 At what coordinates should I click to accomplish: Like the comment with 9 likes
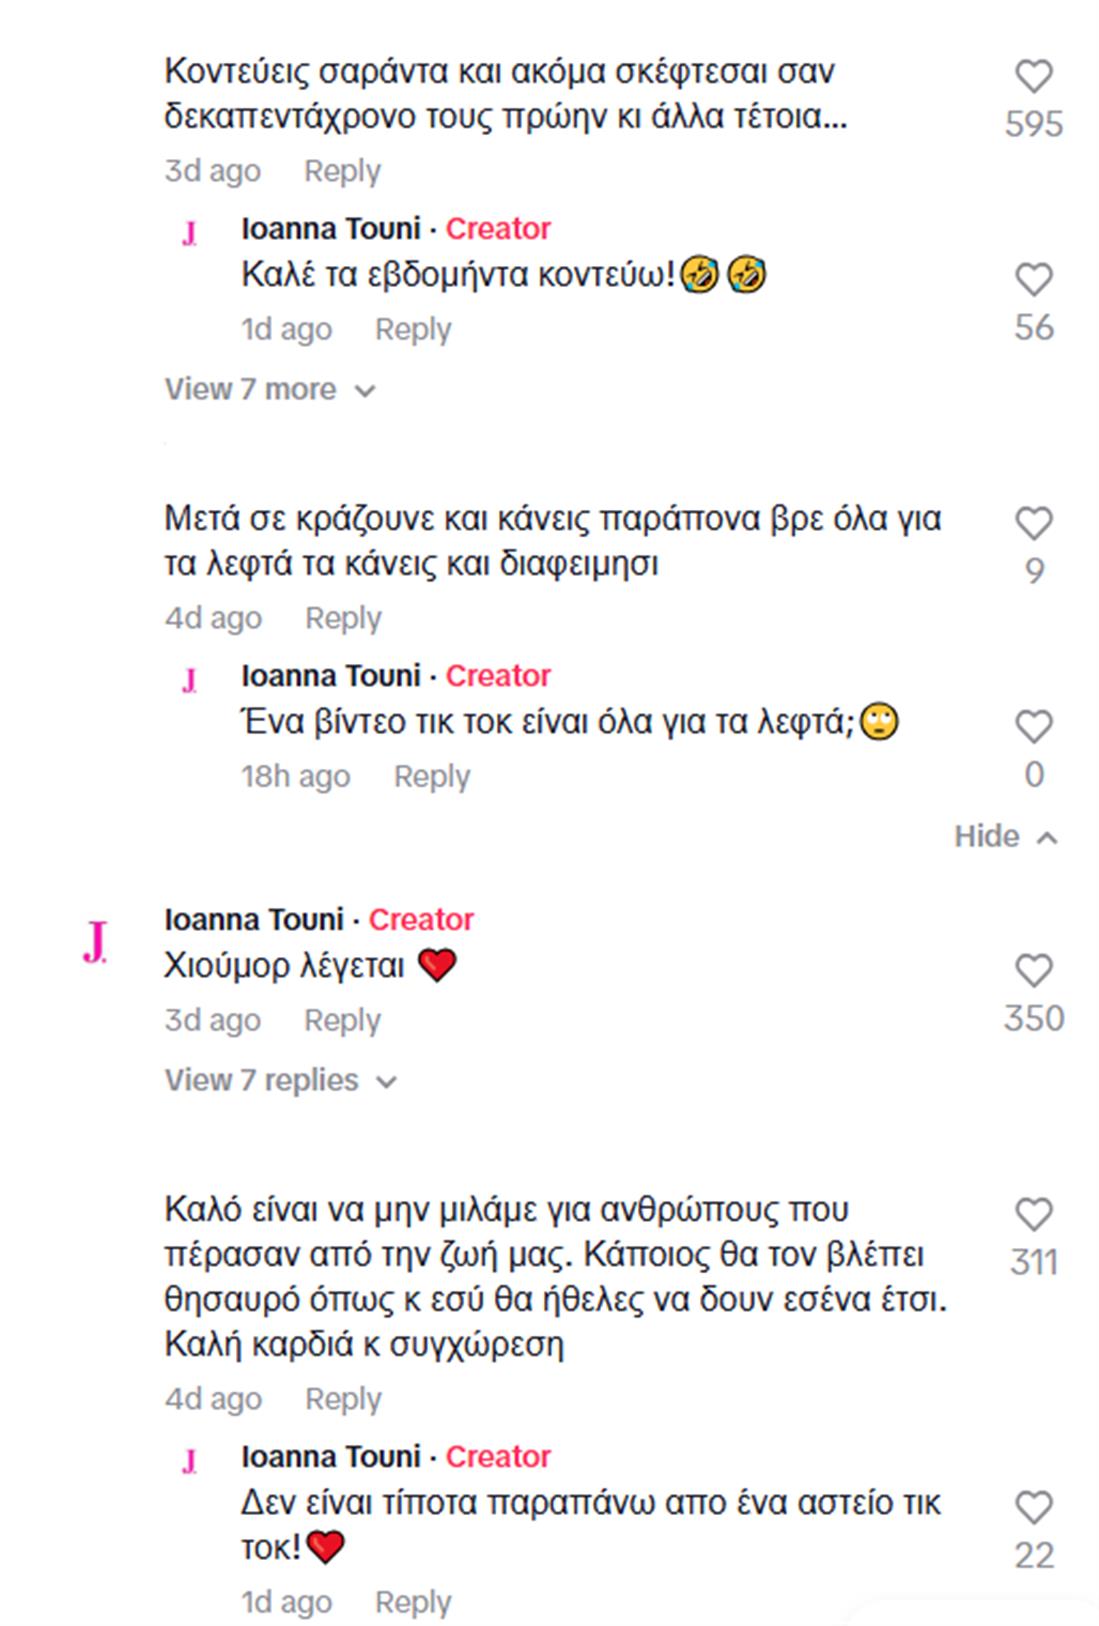coord(1034,524)
